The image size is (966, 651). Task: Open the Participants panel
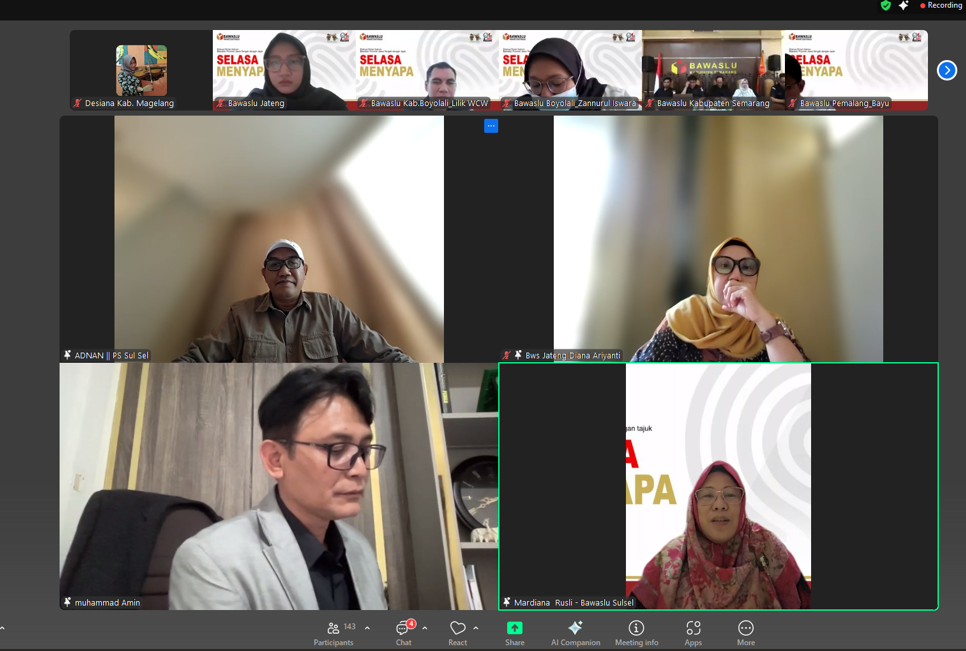[333, 633]
